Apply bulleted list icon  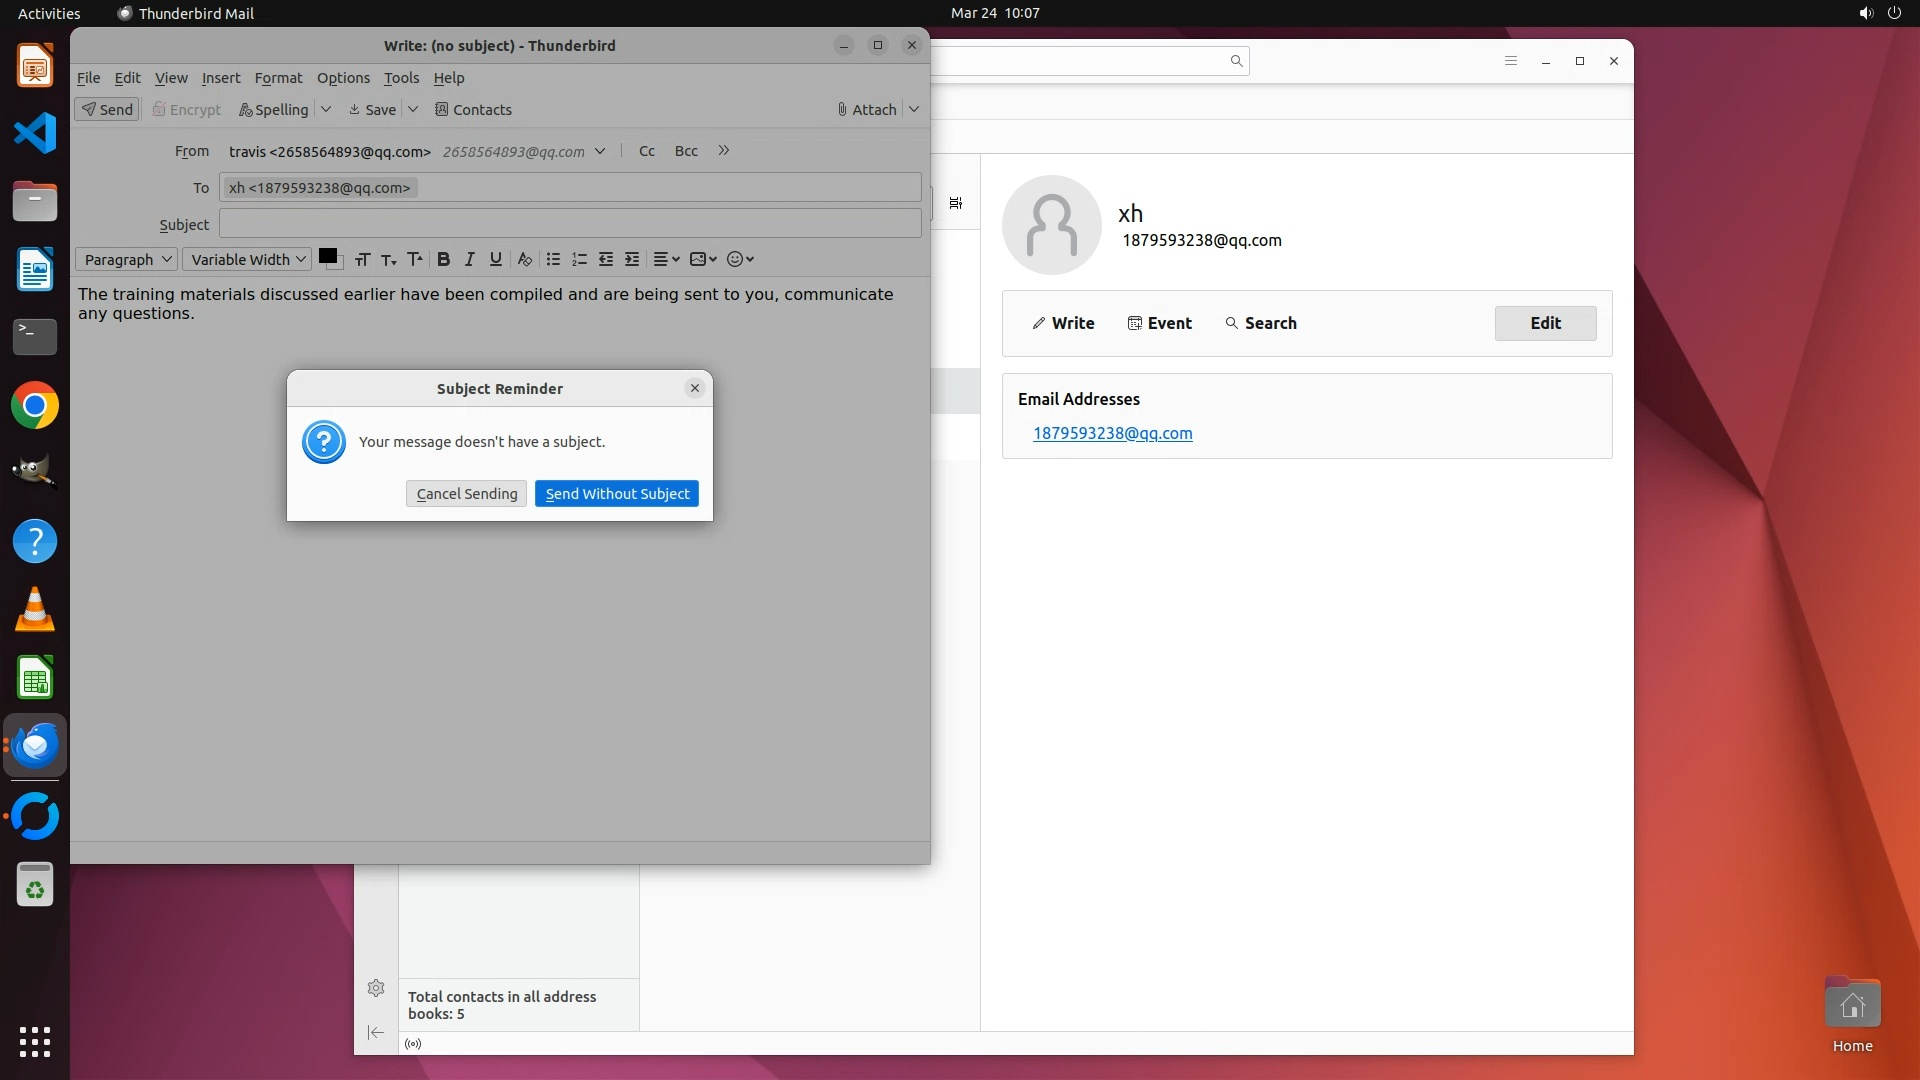pos(553,259)
